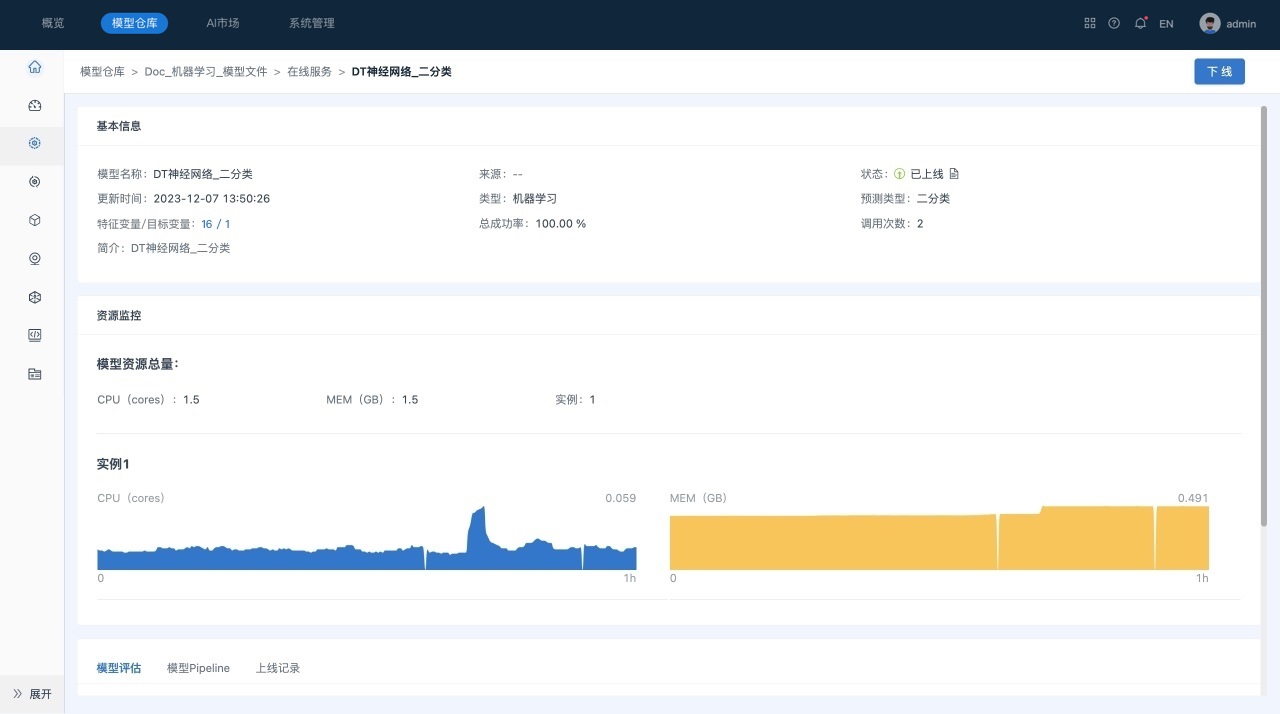Click the help question mark icon
This screenshot has height=714, width=1280.
(1114, 23)
